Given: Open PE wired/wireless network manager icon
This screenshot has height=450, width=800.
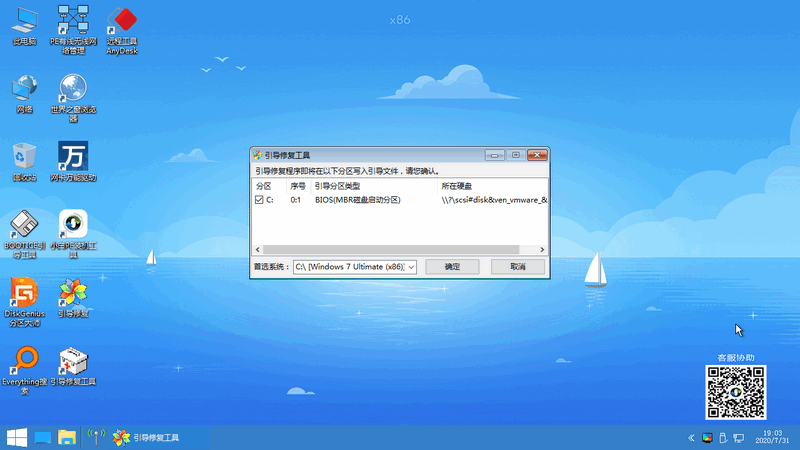Looking at the screenshot, I should pyautogui.click(x=73, y=22).
